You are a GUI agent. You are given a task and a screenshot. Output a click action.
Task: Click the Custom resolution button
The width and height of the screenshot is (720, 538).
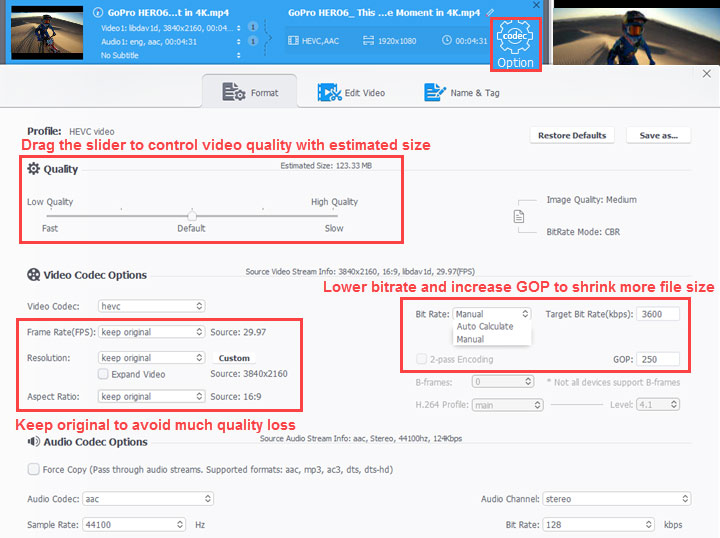coord(234,358)
